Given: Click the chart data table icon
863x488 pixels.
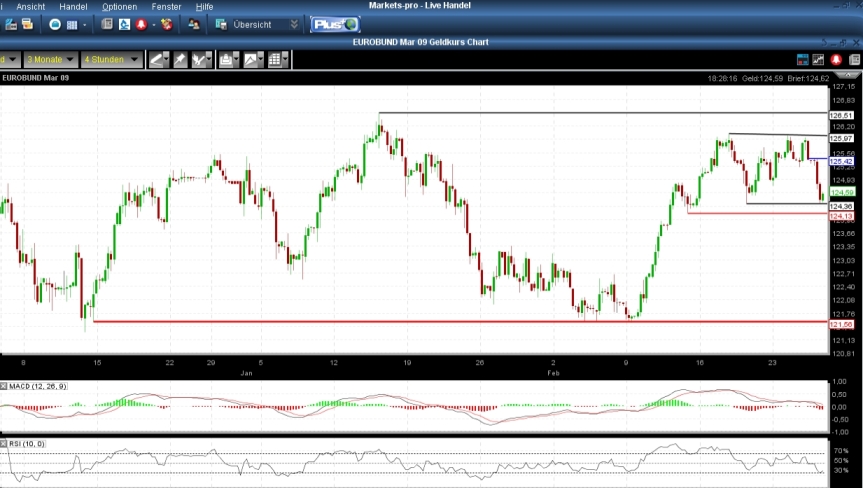Looking at the screenshot, I should [x=275, y=60].
